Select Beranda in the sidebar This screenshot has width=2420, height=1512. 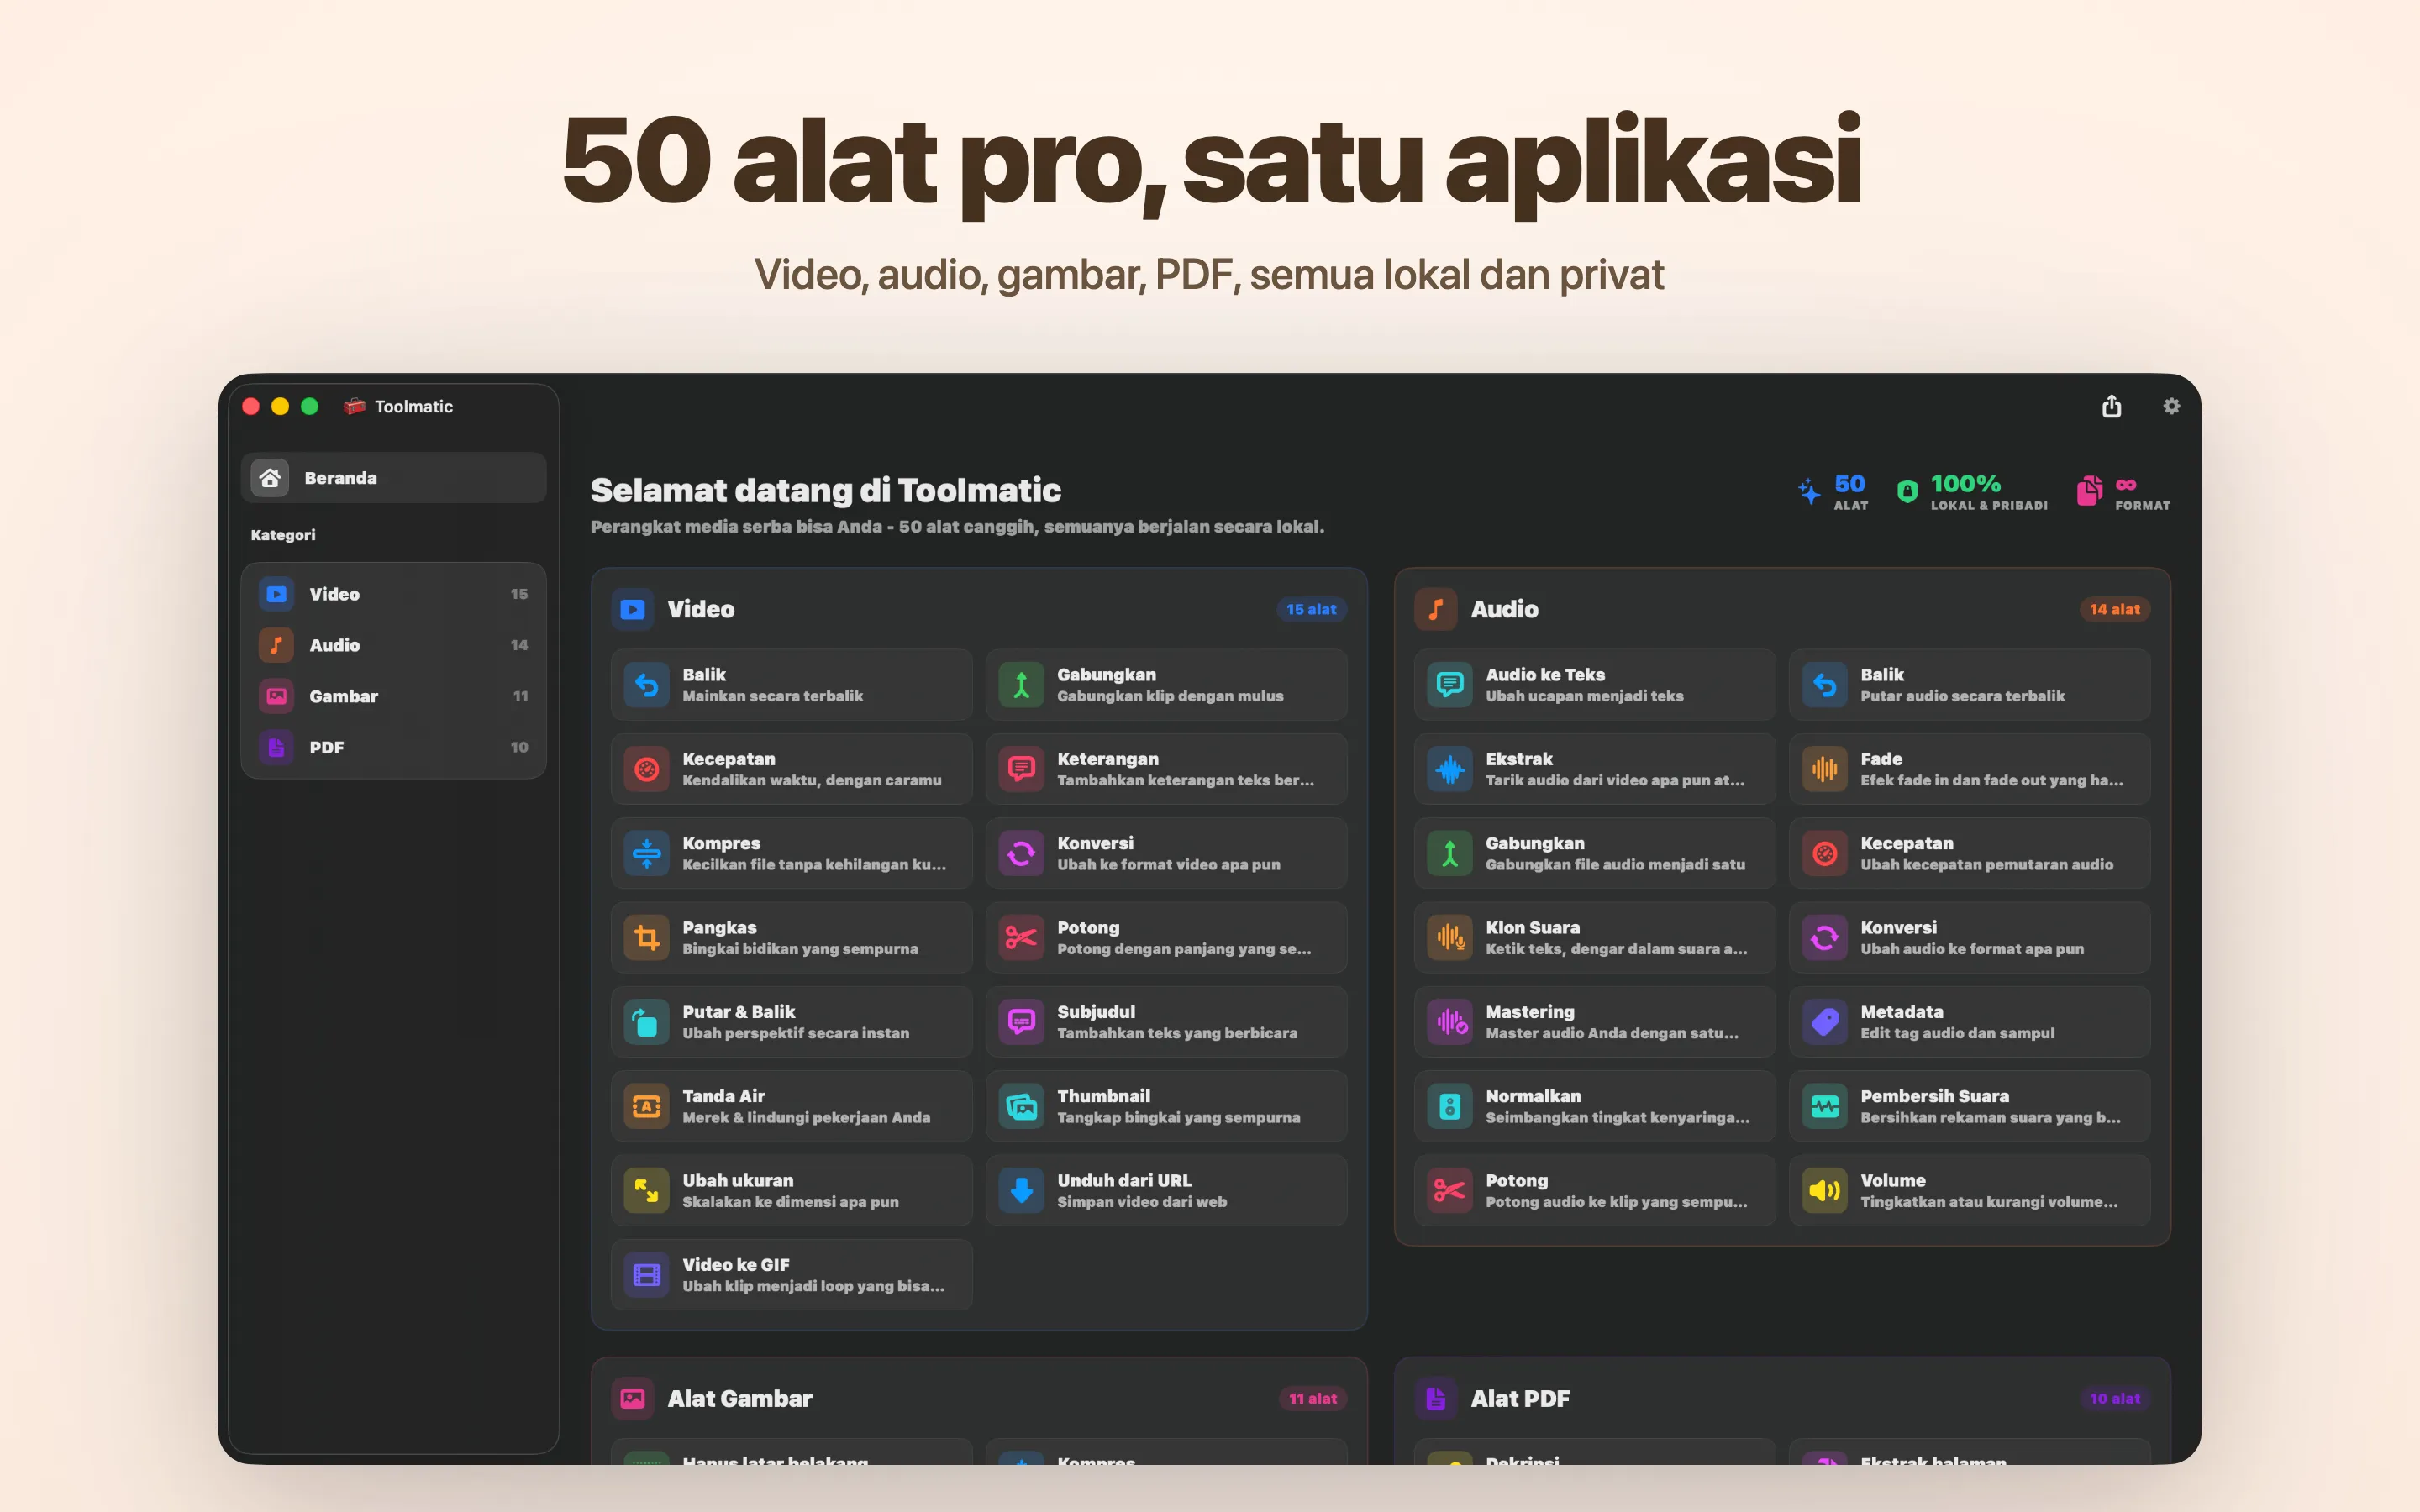click(x=393, y=478)
